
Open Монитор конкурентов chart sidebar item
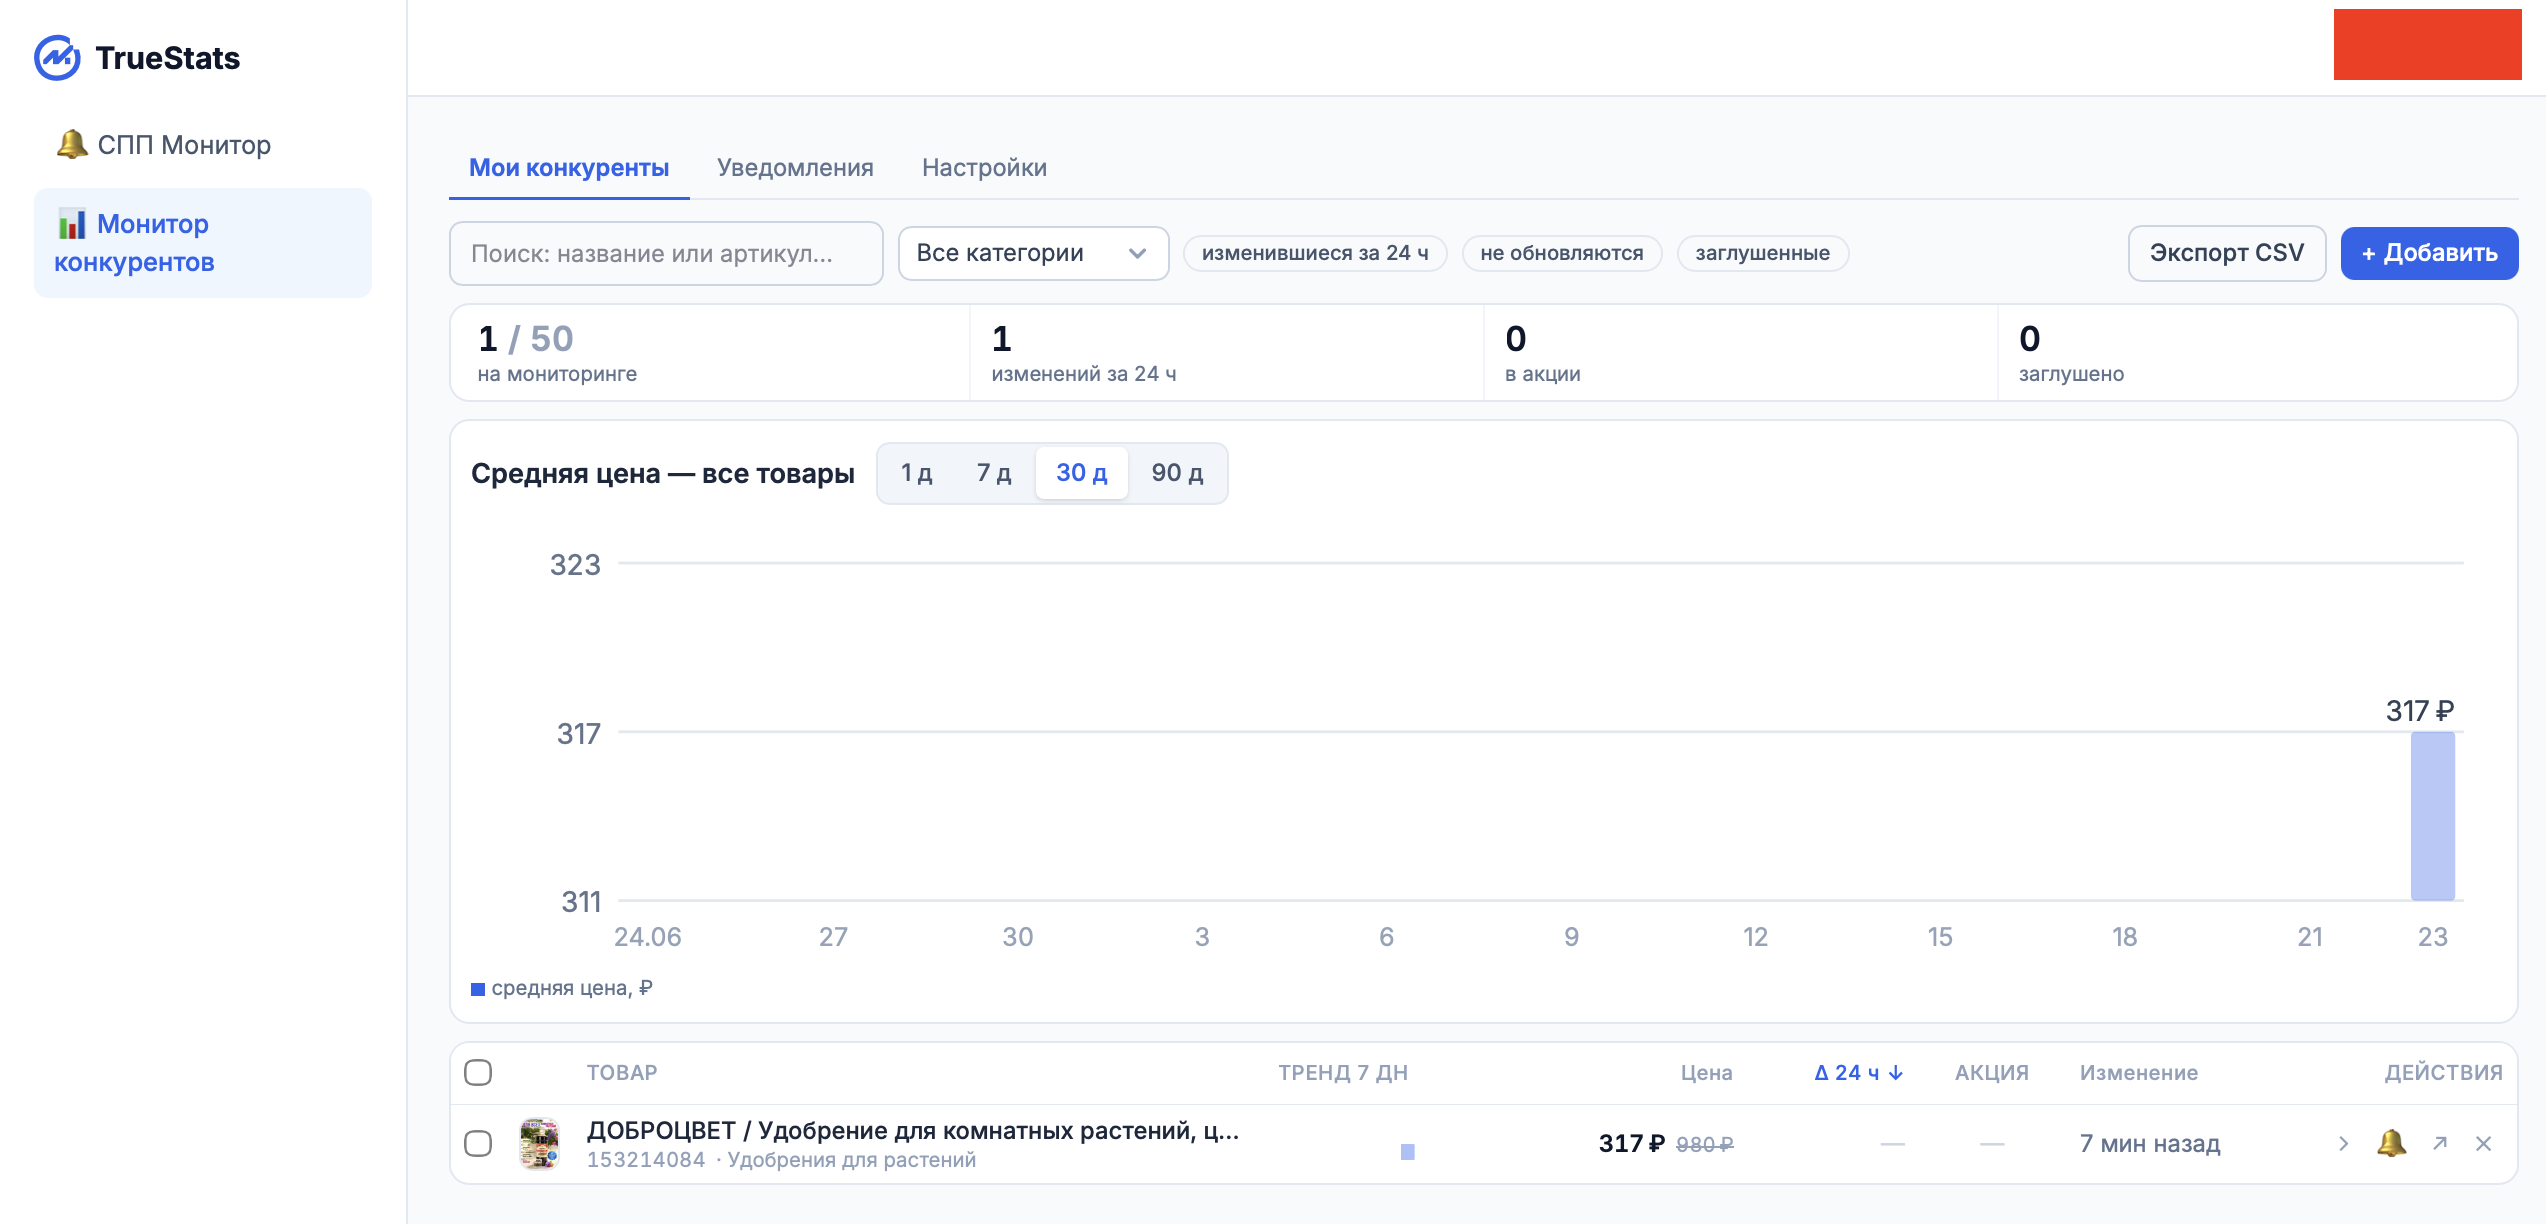(203, 243)
